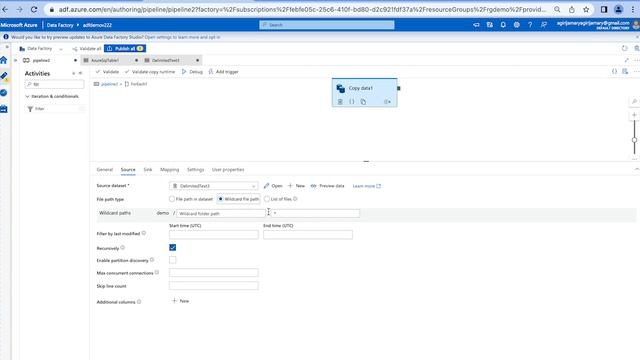View pipeline code braces icon
This screenshot has width=640, height=360.
coord(614,71)
